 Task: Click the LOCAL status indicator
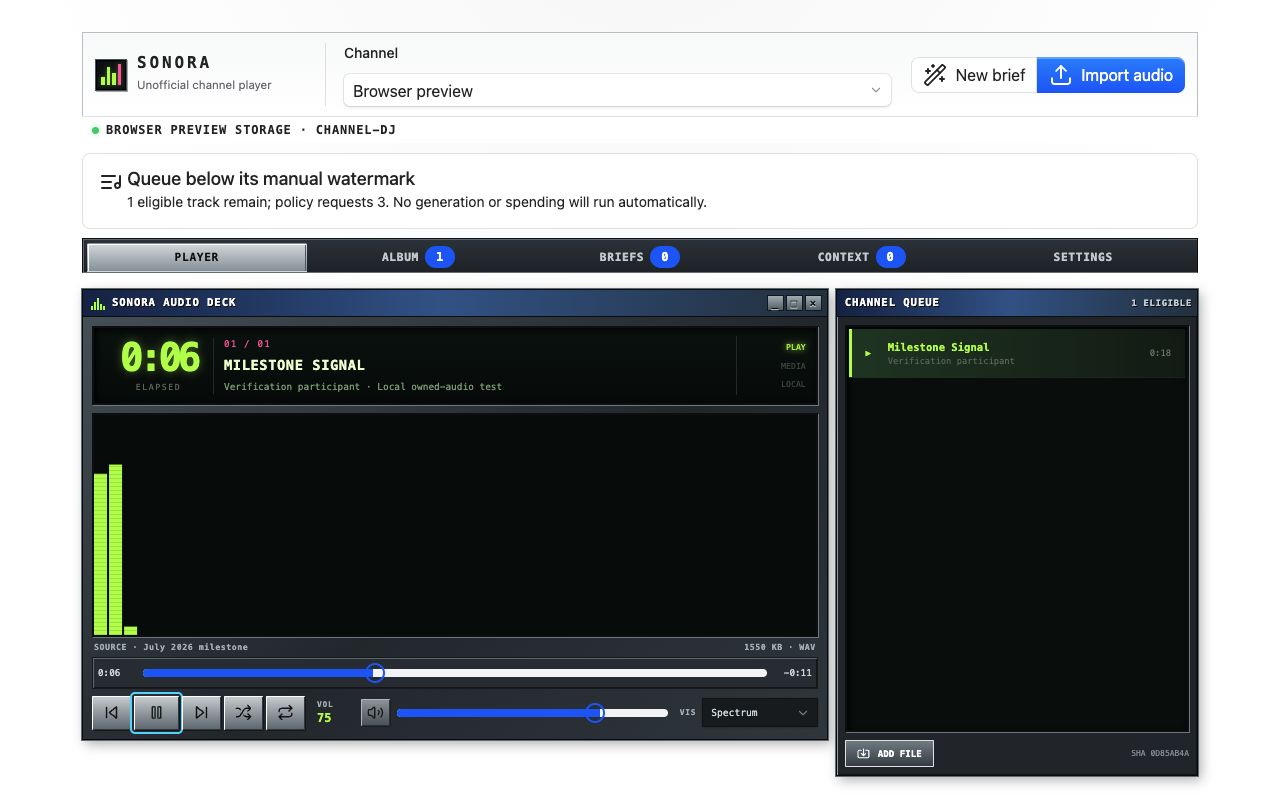793,384
